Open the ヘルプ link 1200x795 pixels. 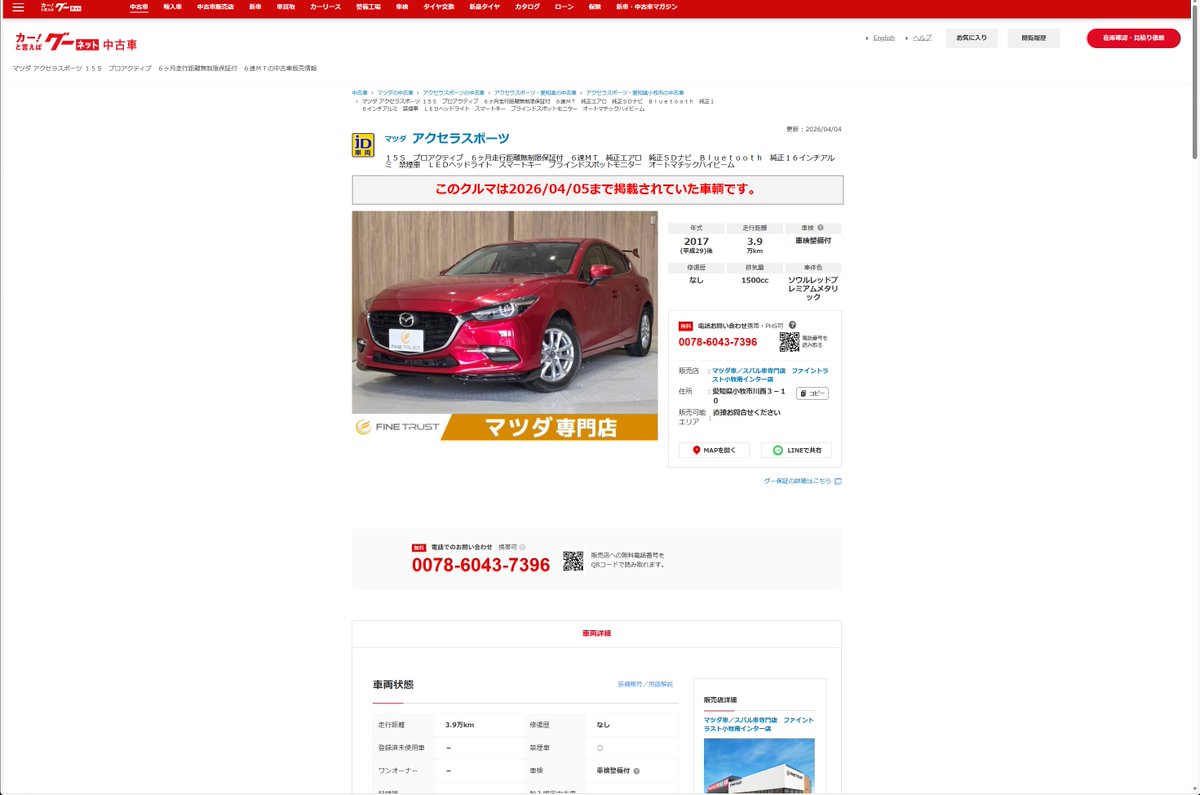coord(921,38)
